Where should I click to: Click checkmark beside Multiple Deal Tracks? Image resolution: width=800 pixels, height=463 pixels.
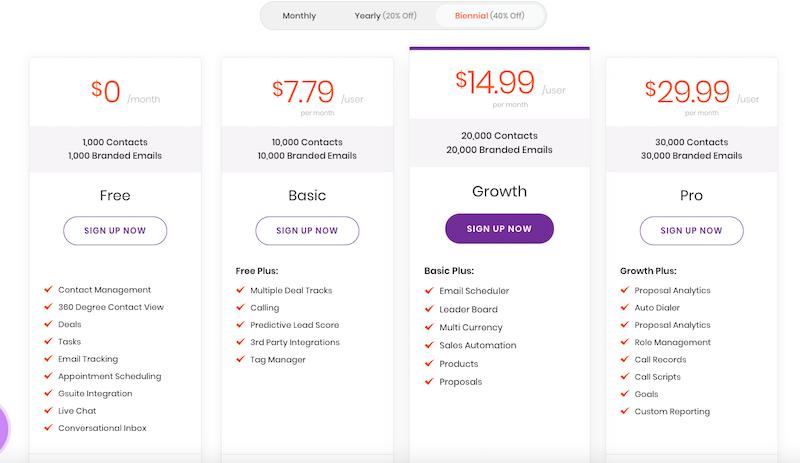240,290
